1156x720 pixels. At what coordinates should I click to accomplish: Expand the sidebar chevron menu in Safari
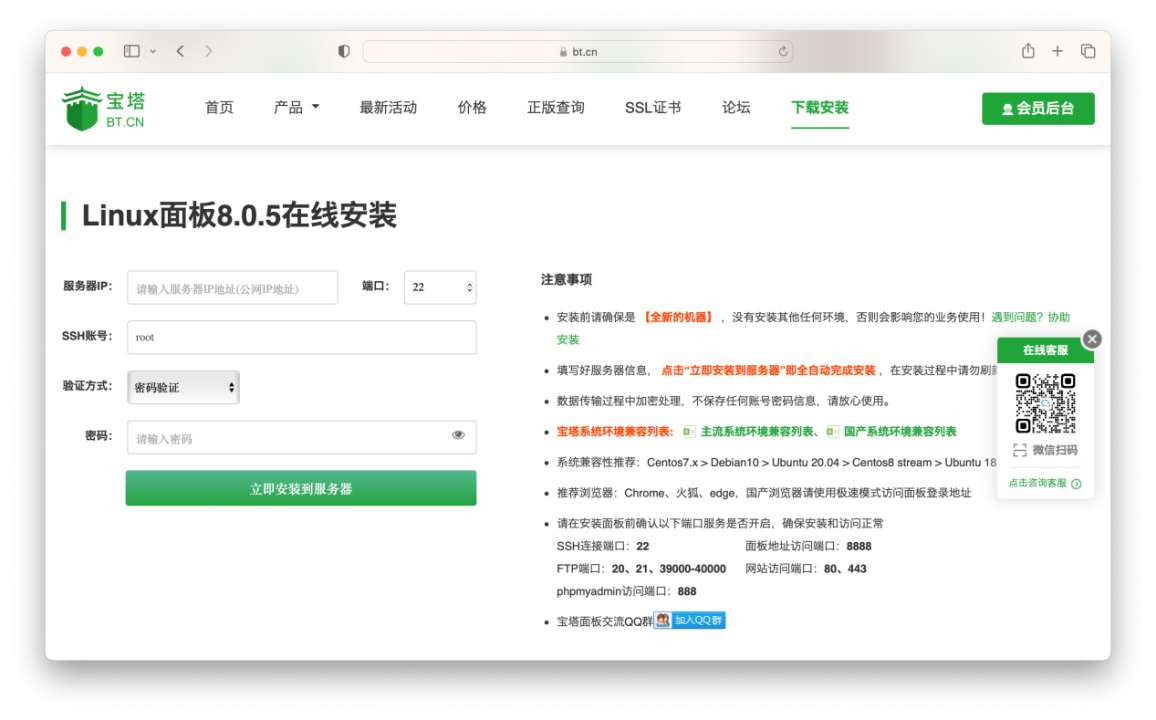coord(153,52)
